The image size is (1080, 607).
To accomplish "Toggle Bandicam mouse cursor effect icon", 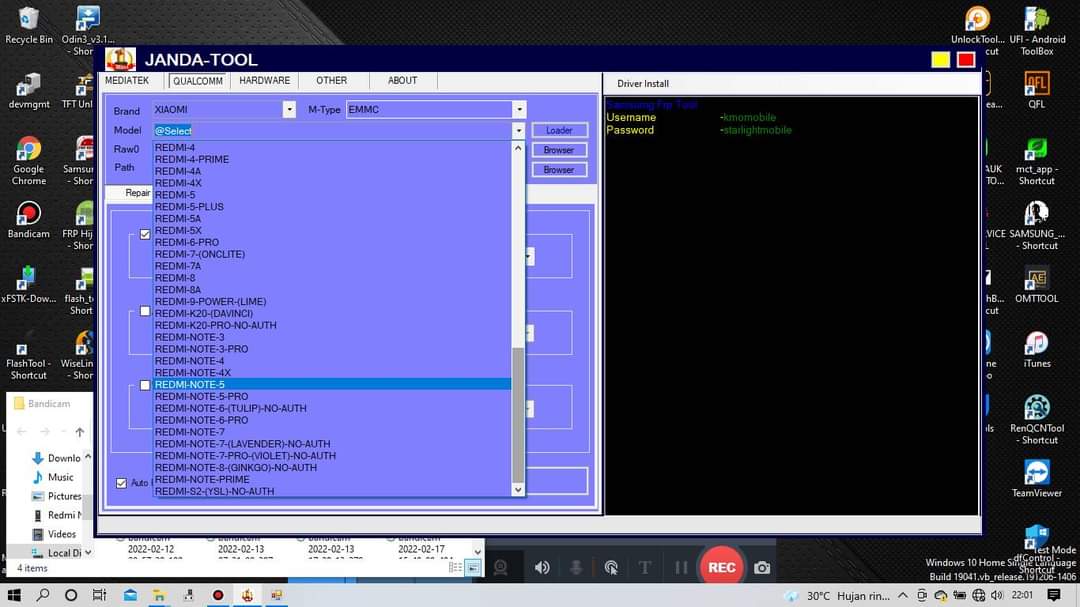I will 611,568.
